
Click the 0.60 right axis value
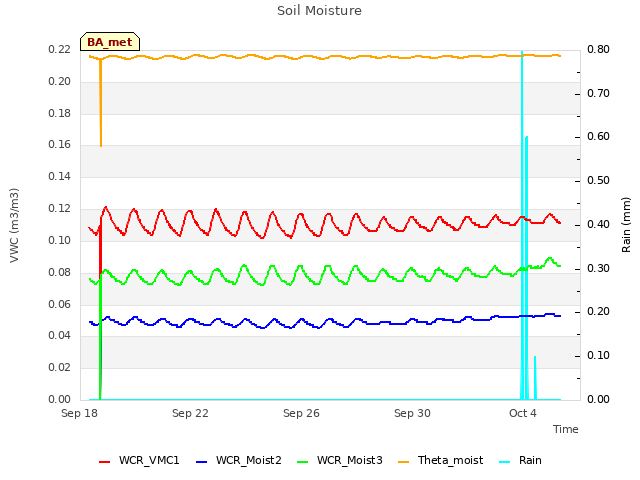tap(598, 136)
